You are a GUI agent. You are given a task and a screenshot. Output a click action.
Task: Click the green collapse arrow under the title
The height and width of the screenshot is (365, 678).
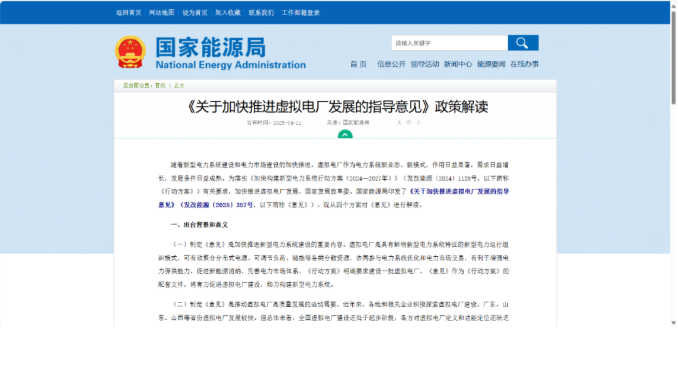click(345, 134)
